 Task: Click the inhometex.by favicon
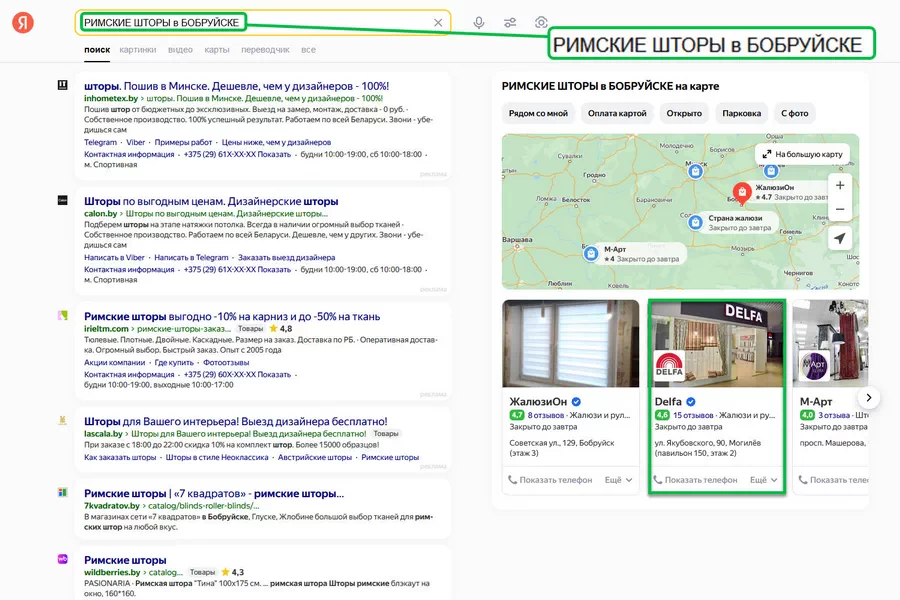[63, 85]
